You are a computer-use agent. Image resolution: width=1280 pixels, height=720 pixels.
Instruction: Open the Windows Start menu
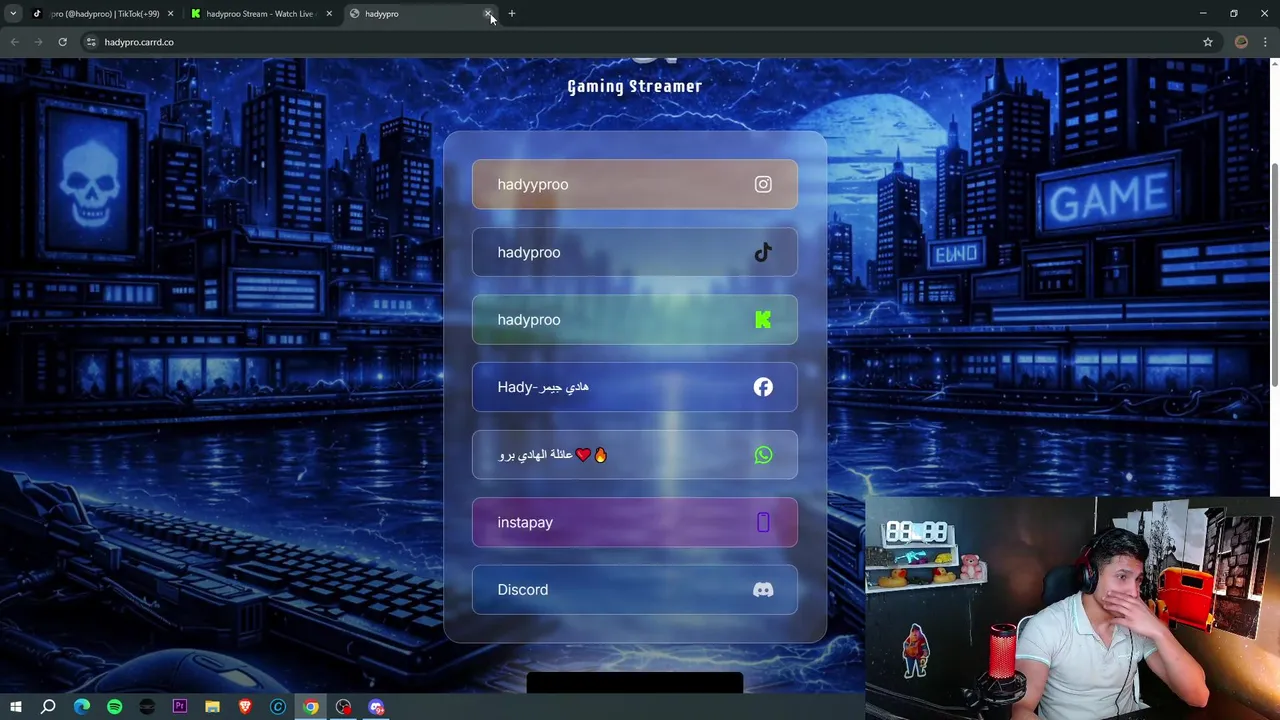coord(16,707)
